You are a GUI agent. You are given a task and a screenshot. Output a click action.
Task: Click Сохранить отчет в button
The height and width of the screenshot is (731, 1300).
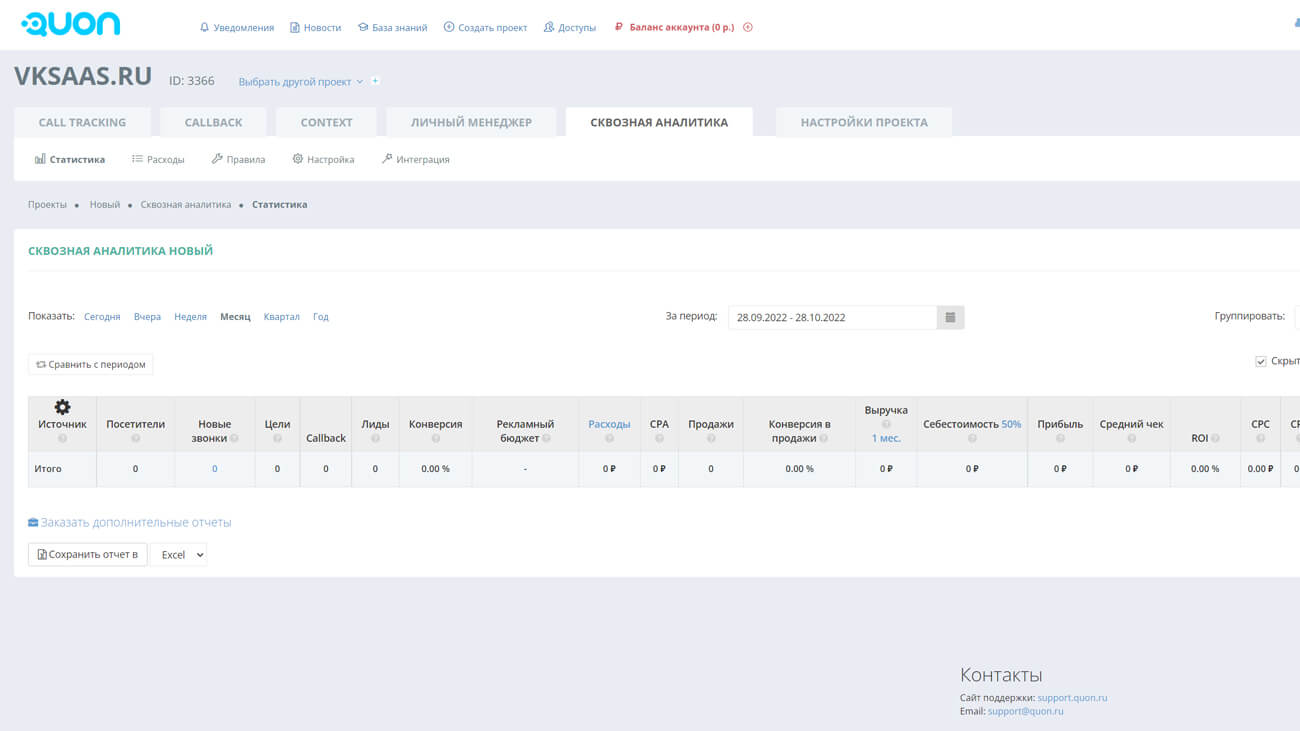pyautogui.click(x=88, y=555)
